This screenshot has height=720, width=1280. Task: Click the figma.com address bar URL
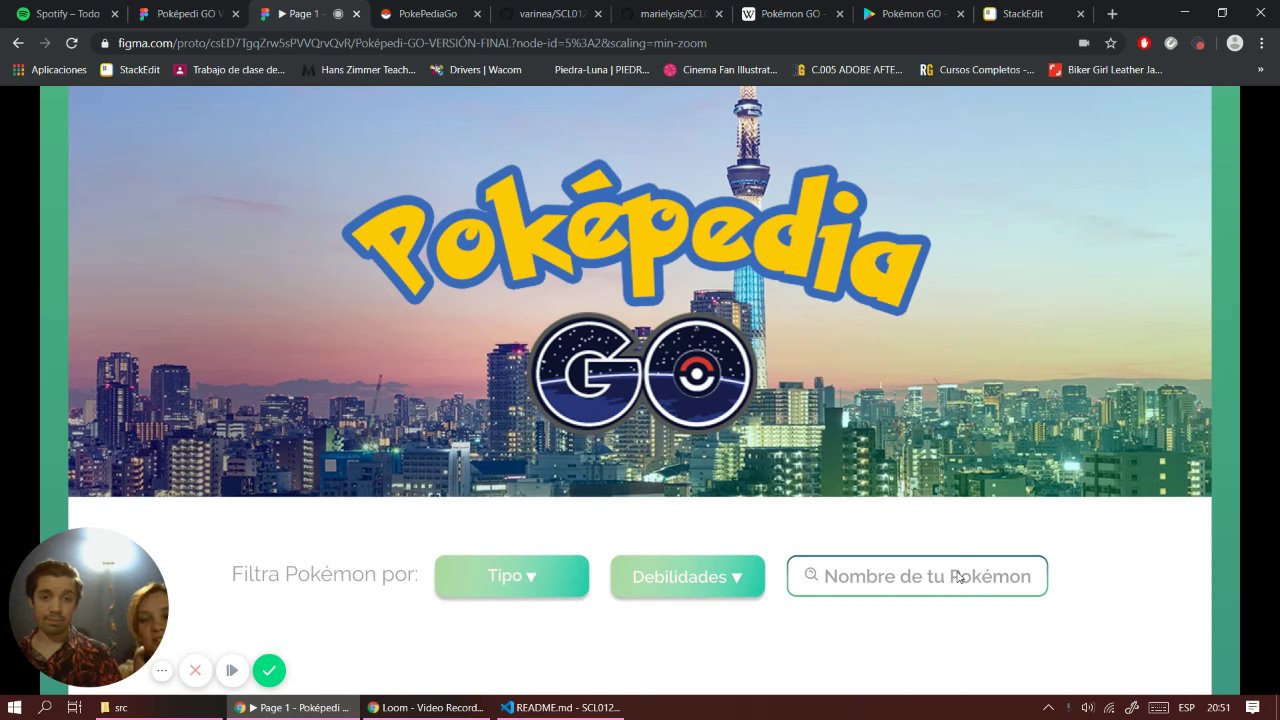tap(412, 43)
